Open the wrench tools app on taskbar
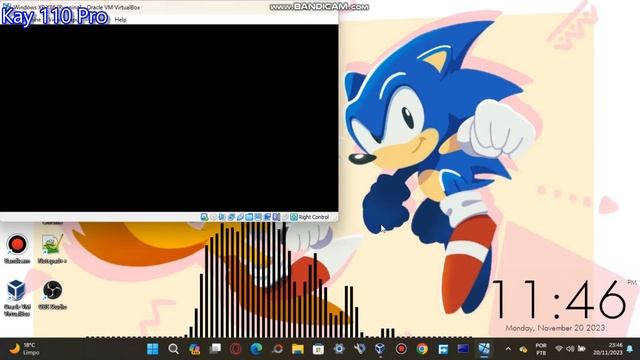The image size is (640, 360). [x=360, y=349]
